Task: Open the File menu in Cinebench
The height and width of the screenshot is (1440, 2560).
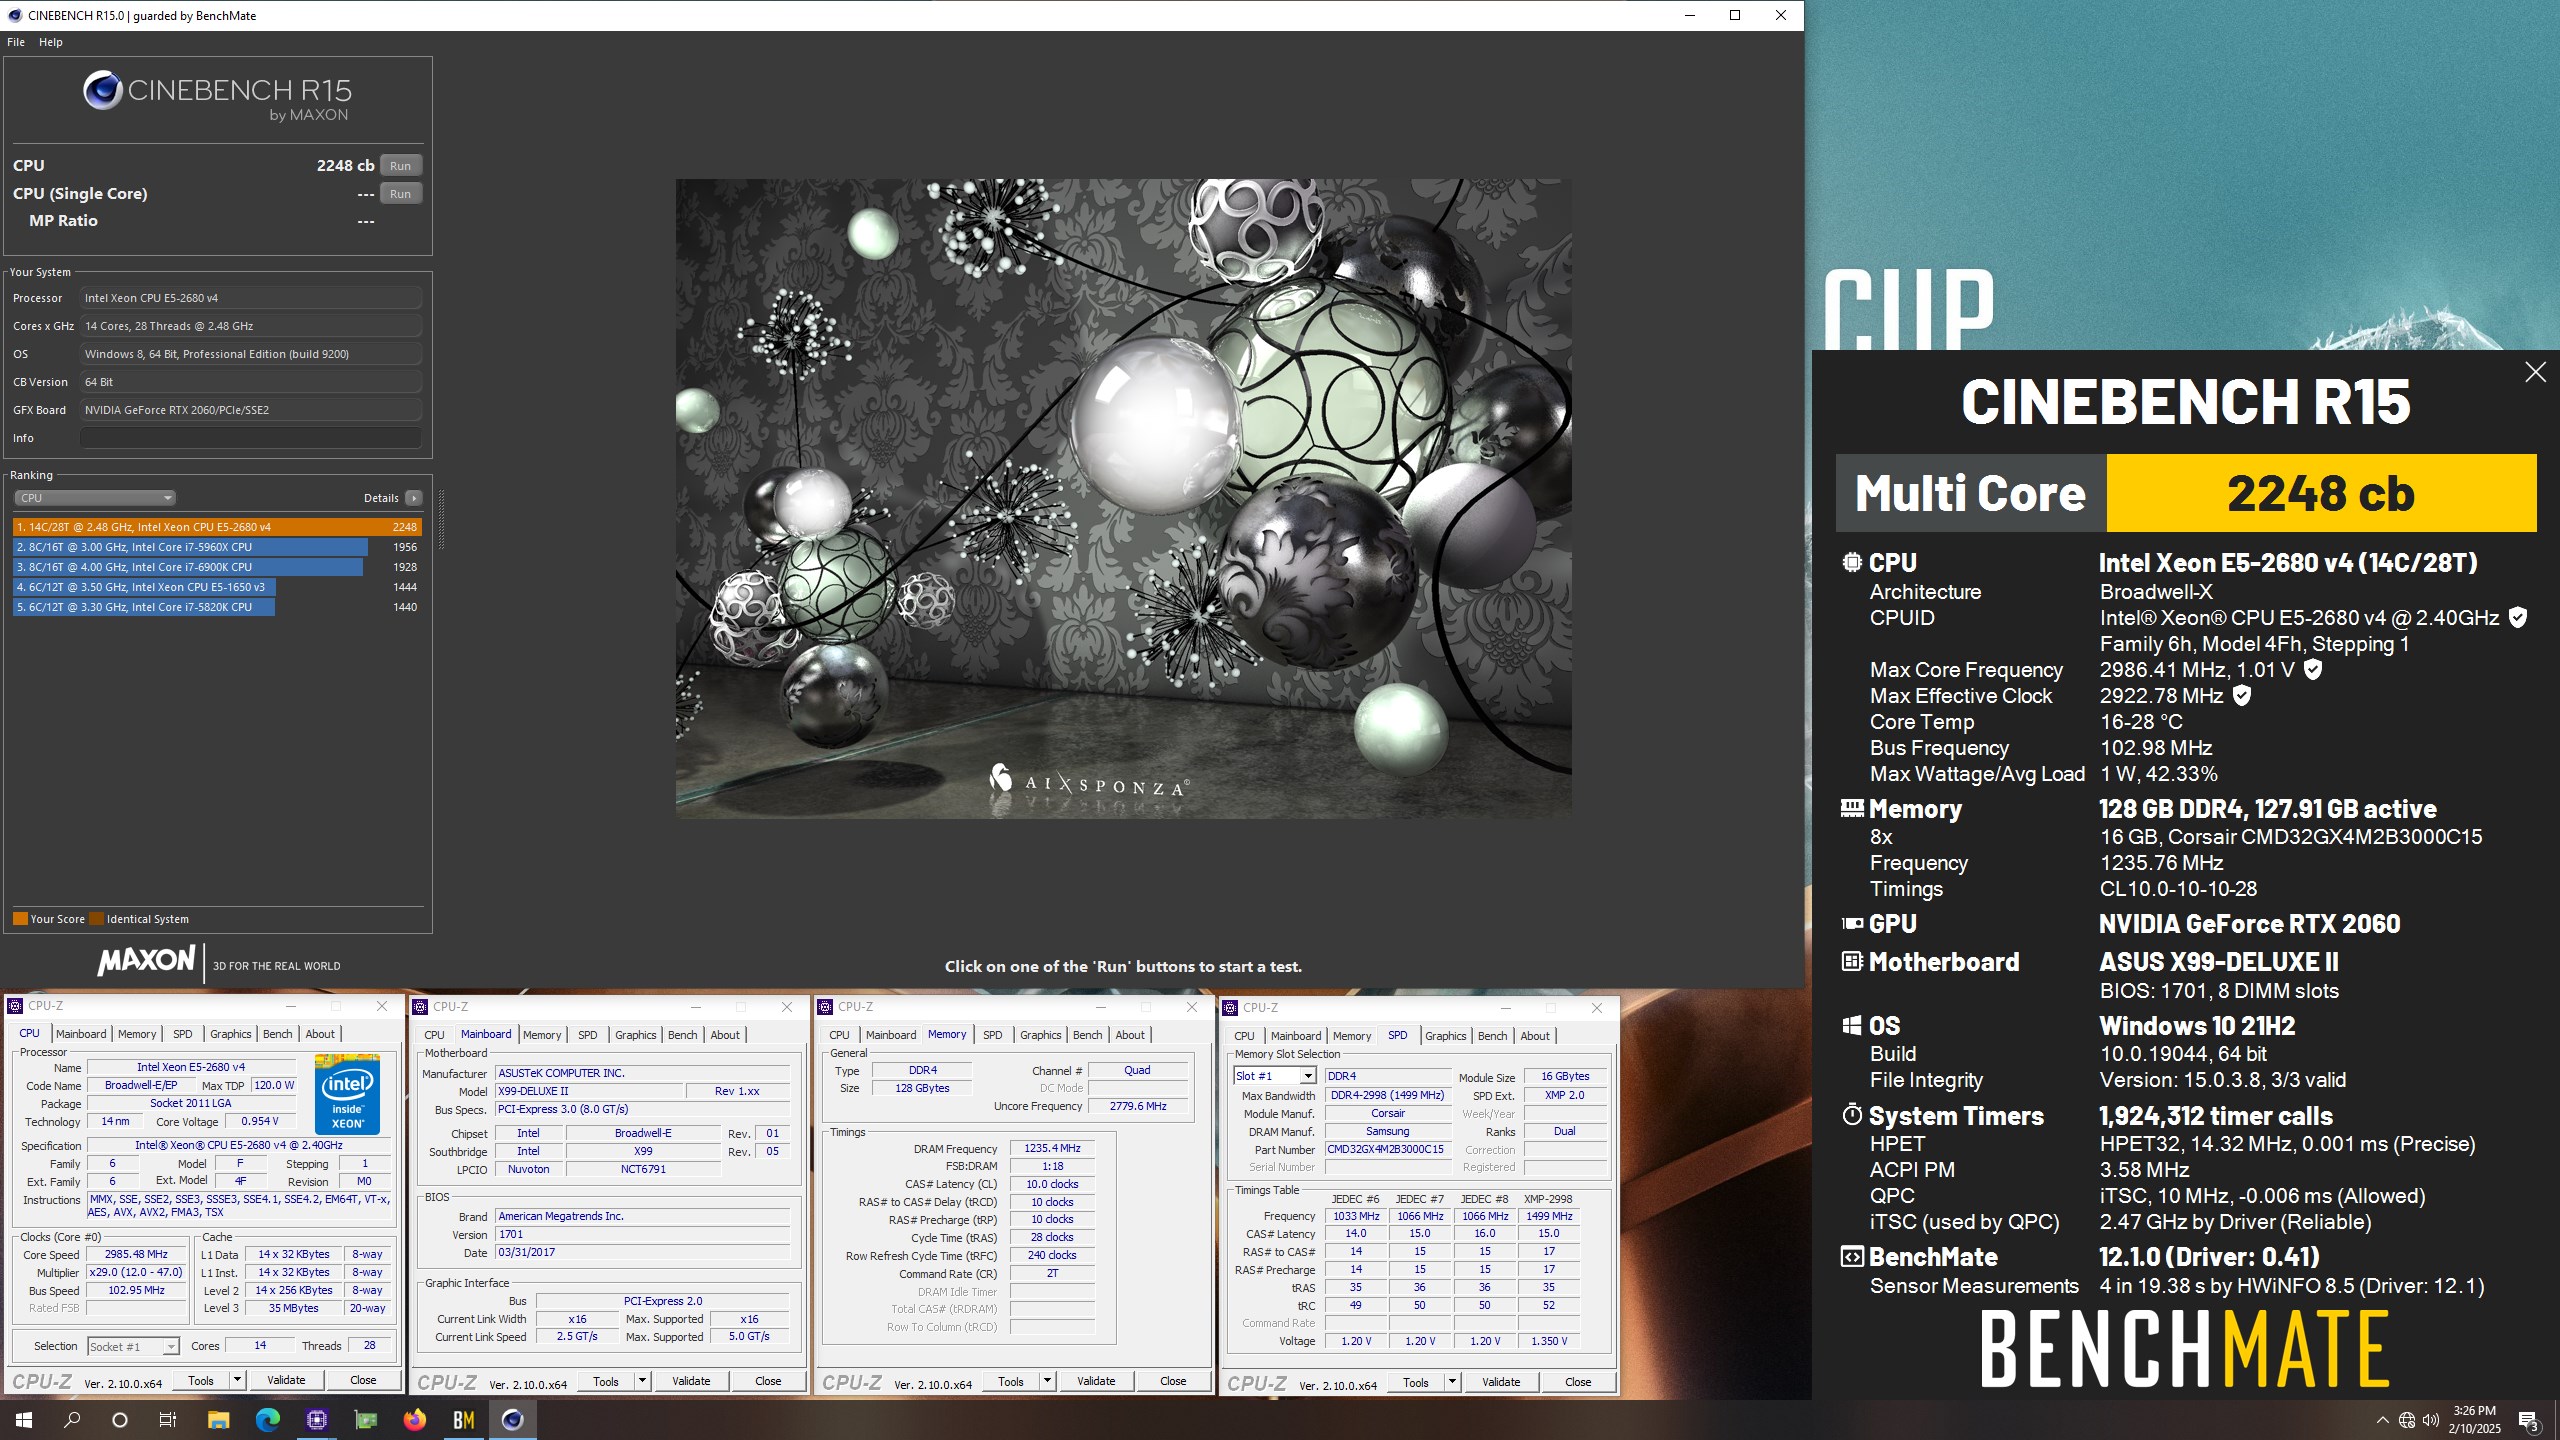Action: [x=16, y=42]
